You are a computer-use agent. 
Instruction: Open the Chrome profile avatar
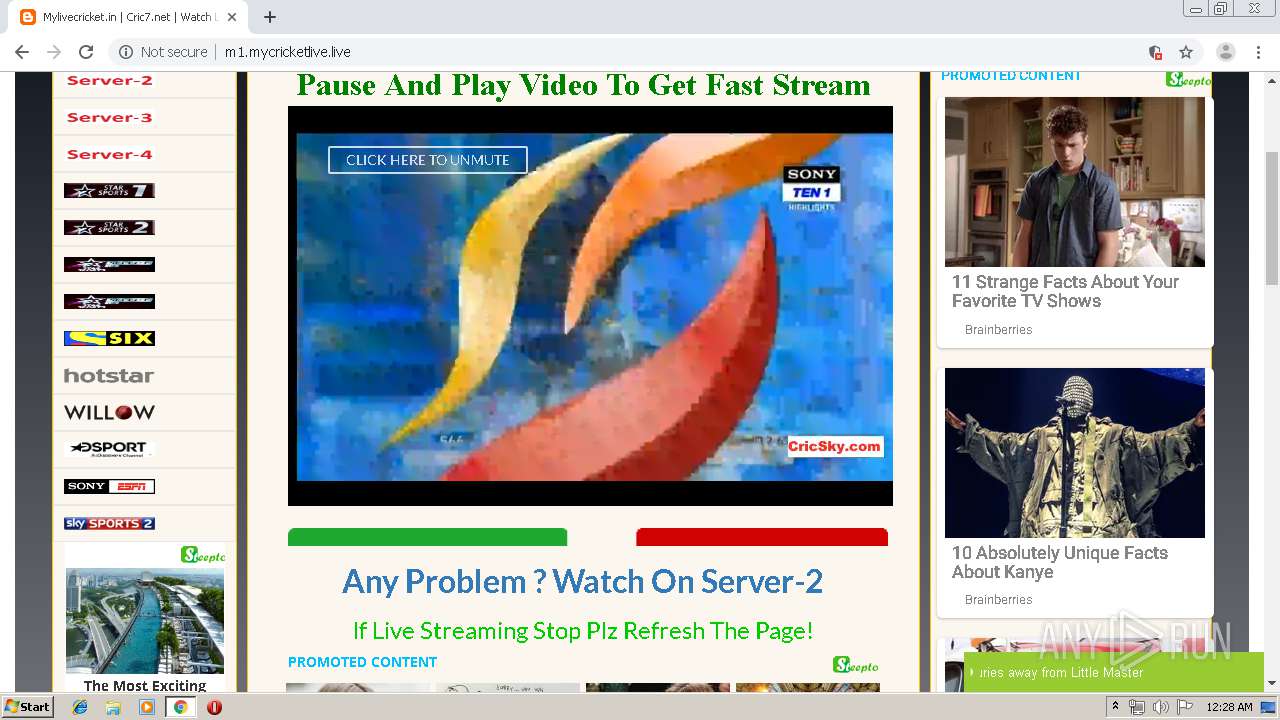[x=1225, y=52]
